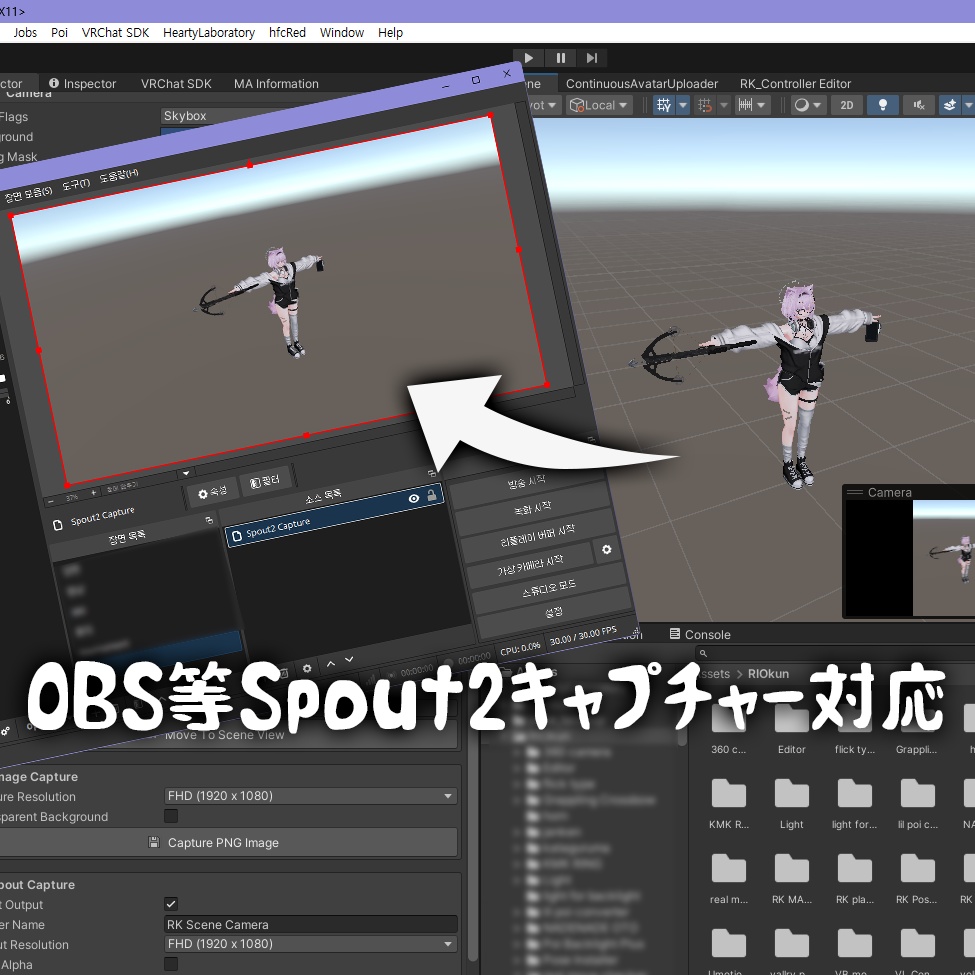
Task: Click the sender name field RK Scene Camera
Action: (310, 925)
